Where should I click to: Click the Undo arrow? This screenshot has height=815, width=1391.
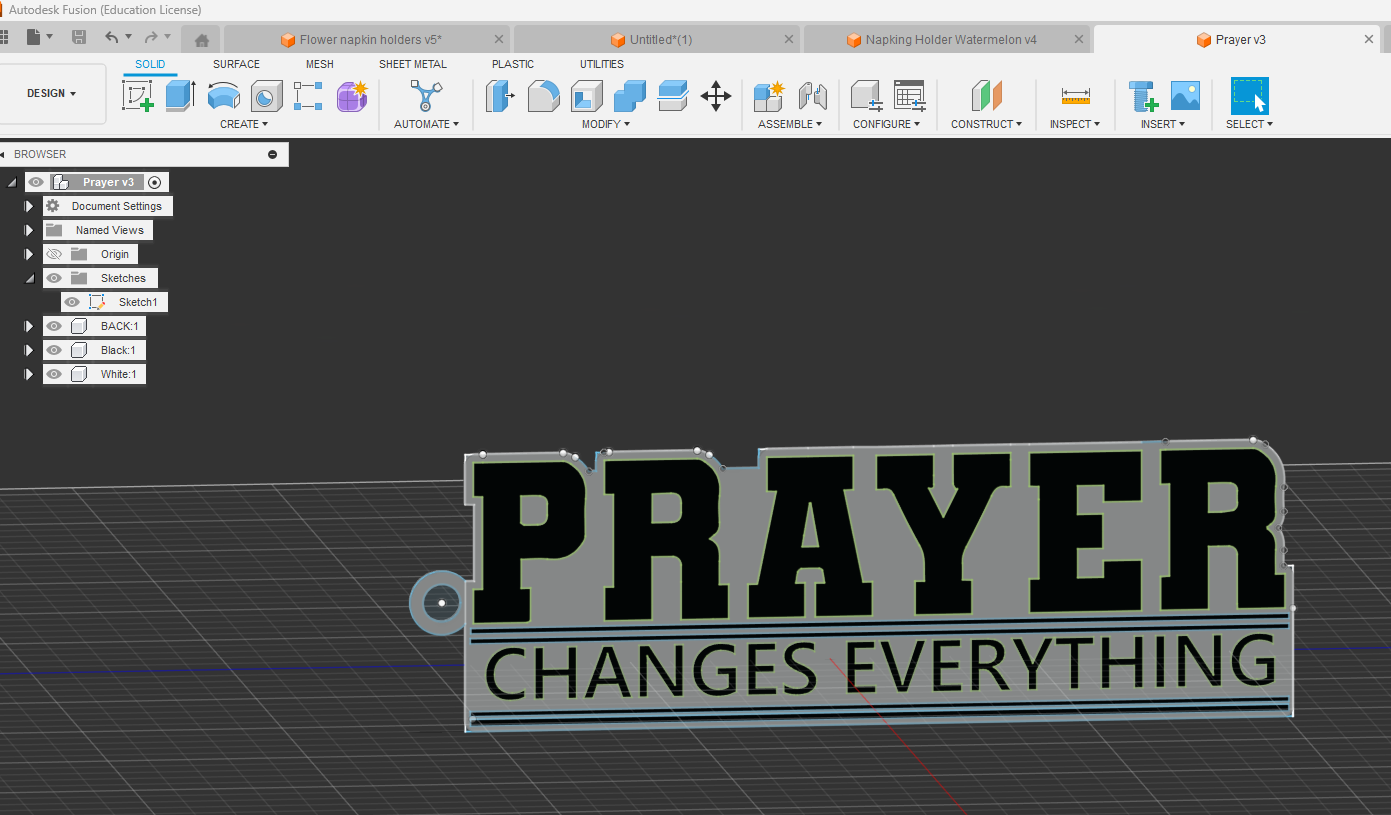tap(111, 38)
